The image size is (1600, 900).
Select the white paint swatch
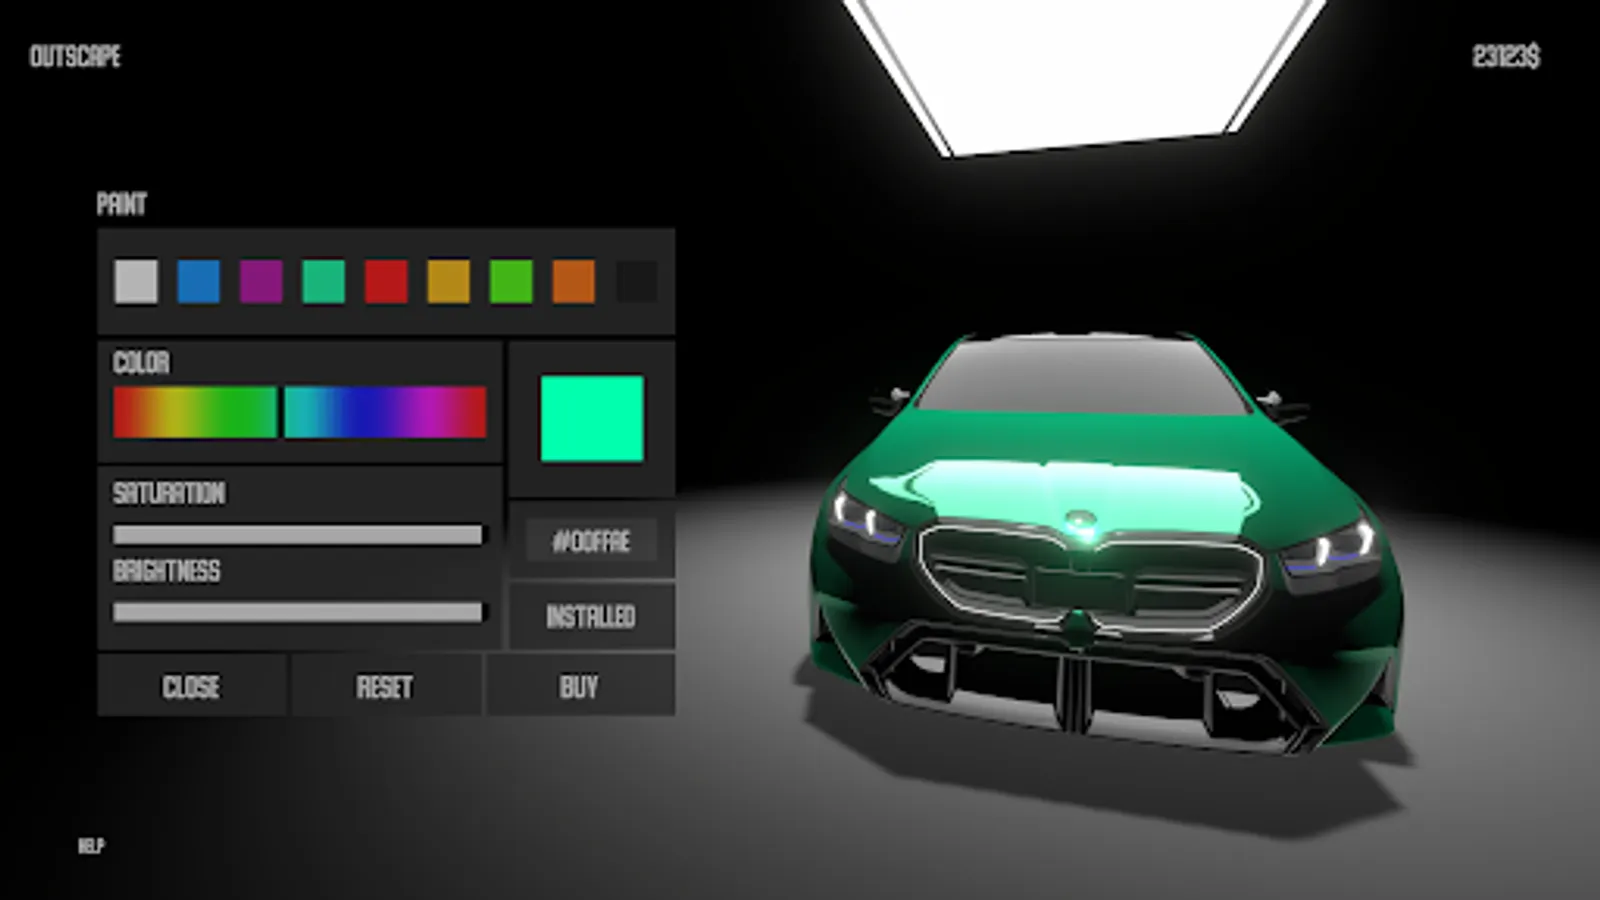[135, 281]
